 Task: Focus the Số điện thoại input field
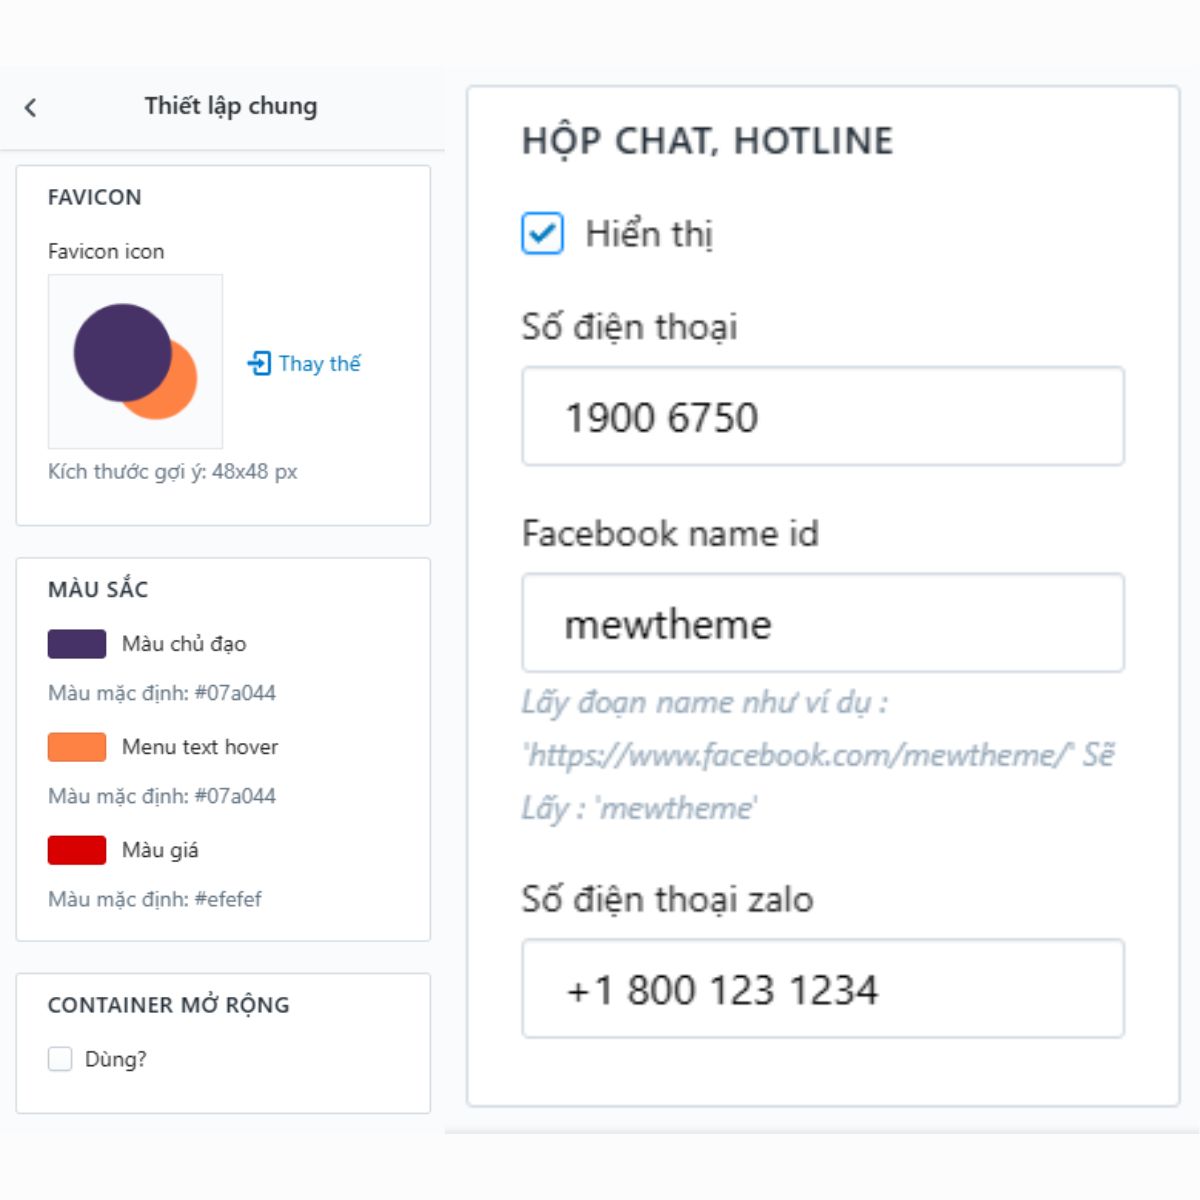[x=823, y=416]
